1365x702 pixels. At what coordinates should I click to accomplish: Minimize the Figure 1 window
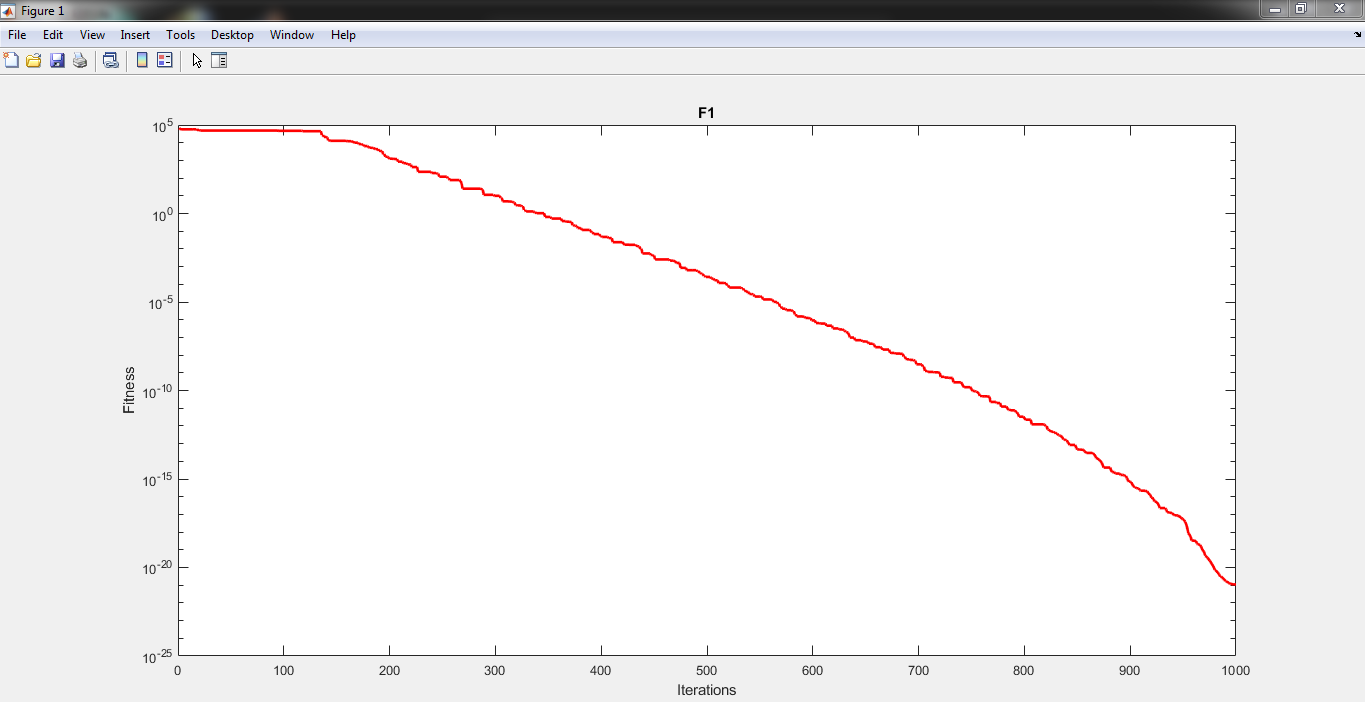point(1274,9)
